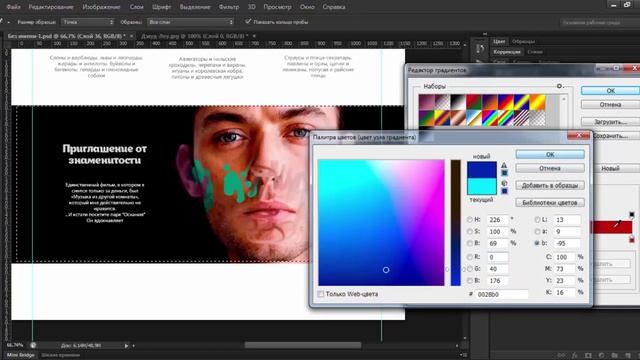Viewport: 640px width, 360px height.
Task: Click the red gradient preview bar
Action: pyautogui.click(x=611, y=227)
